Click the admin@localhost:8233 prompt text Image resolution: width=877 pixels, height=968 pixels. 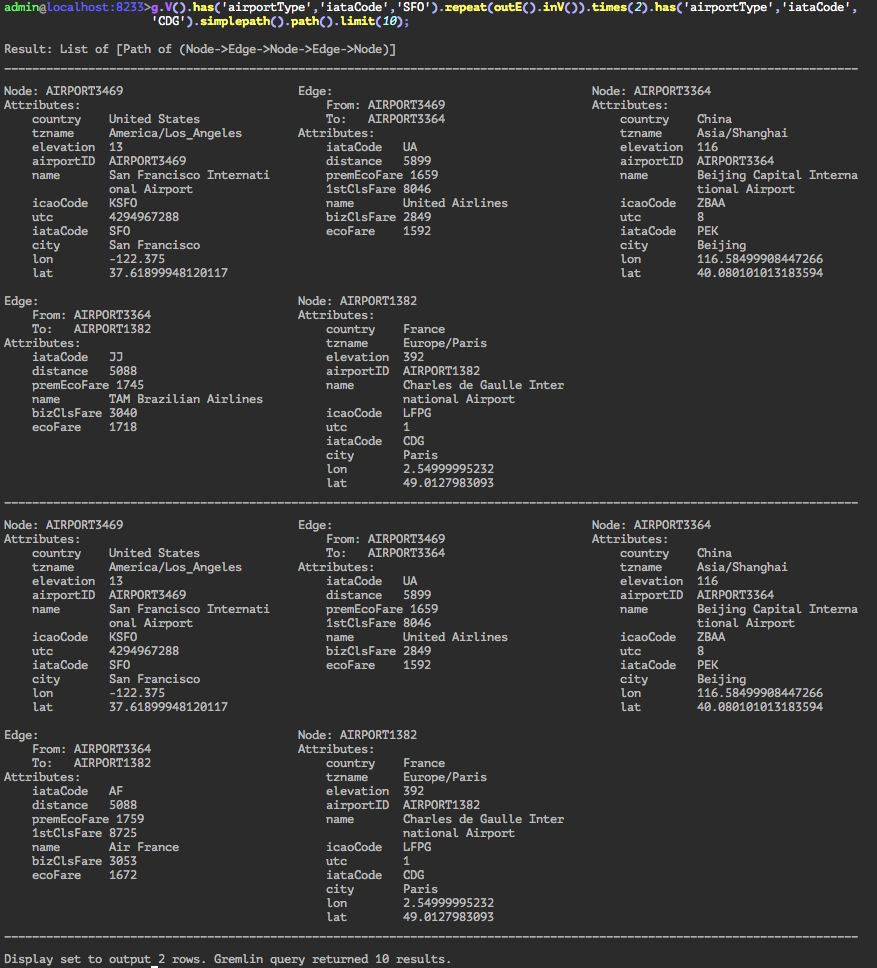pos(74,7)
